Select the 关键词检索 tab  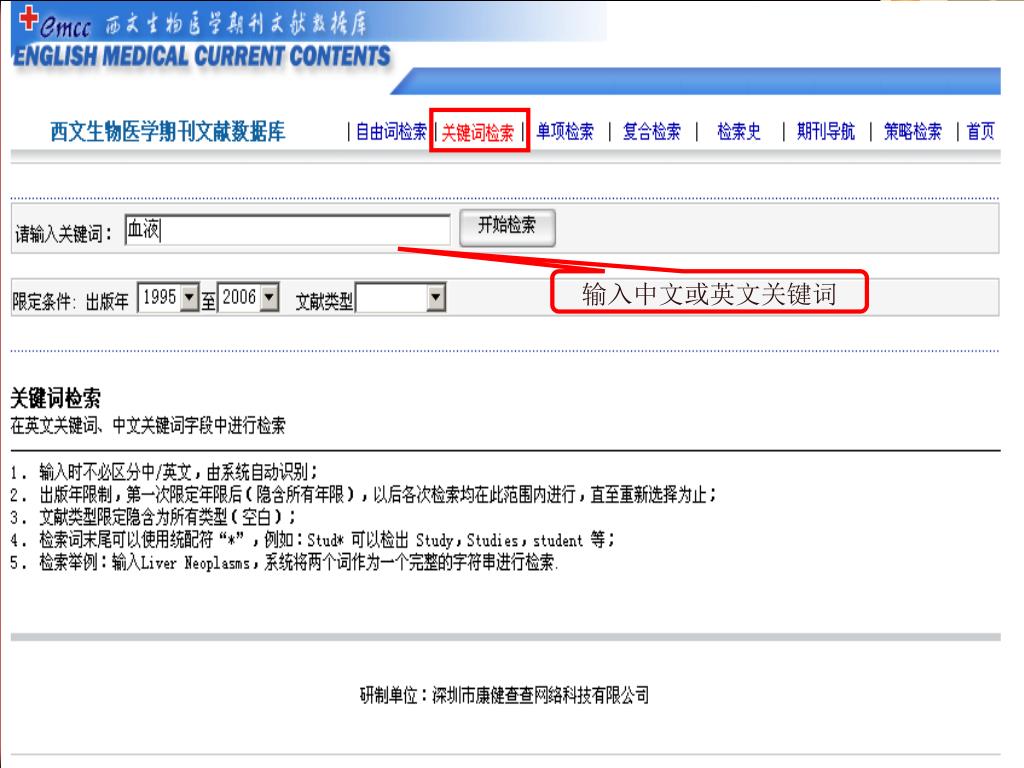click(478, 133)
